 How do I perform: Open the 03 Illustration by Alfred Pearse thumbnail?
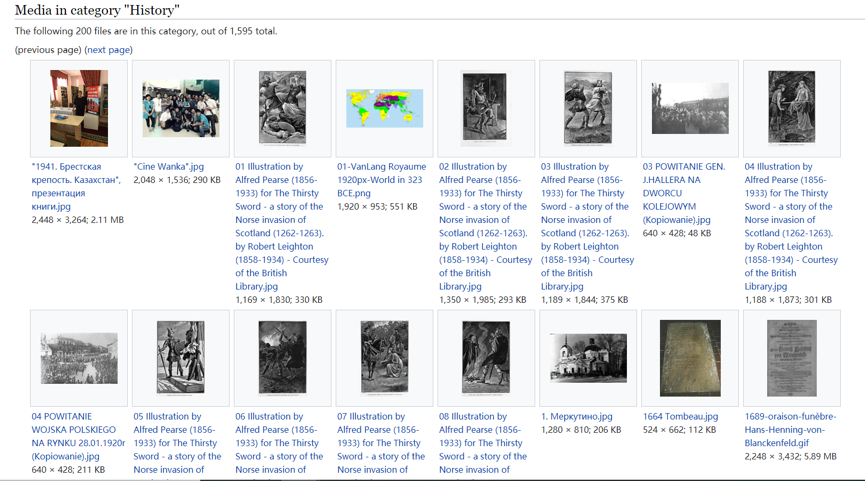[x=588, y=108]
